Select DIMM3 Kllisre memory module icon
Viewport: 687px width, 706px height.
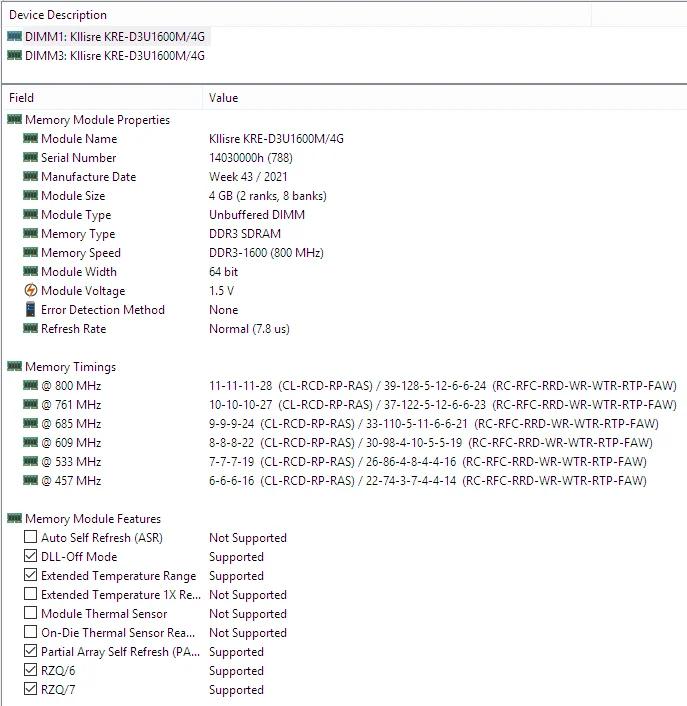coord(14,55)
